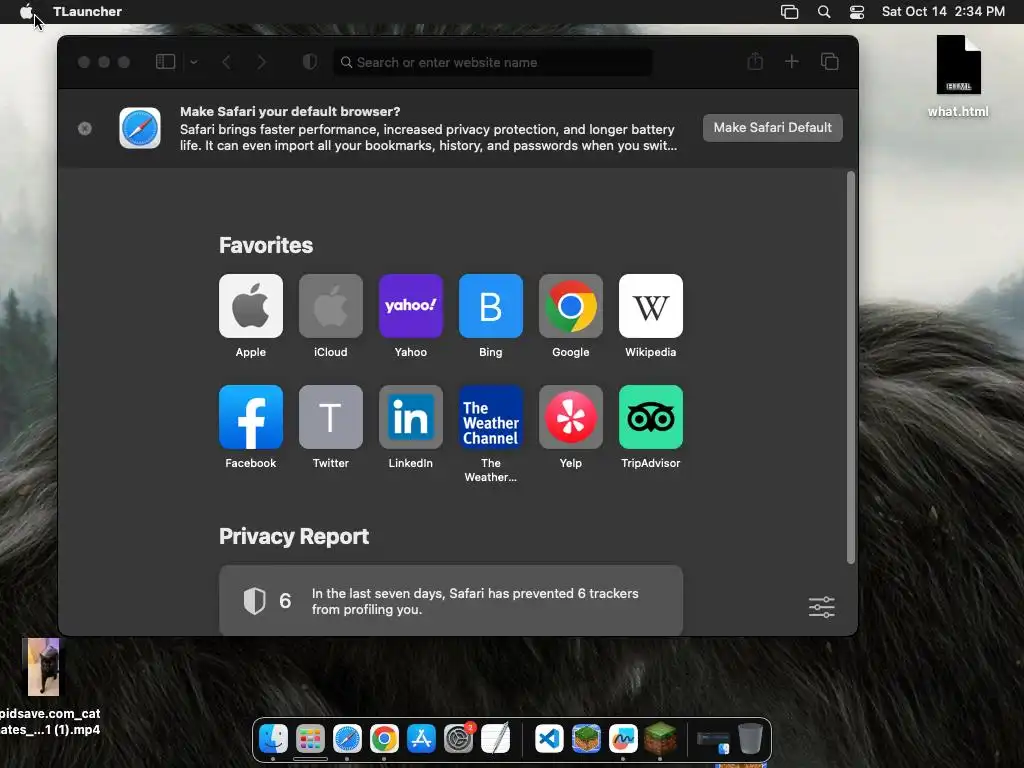Viewport: 1024px width, 768px height.
Task: Open the grass block TLauncher icon in Dock
Action: pos(660,739)
